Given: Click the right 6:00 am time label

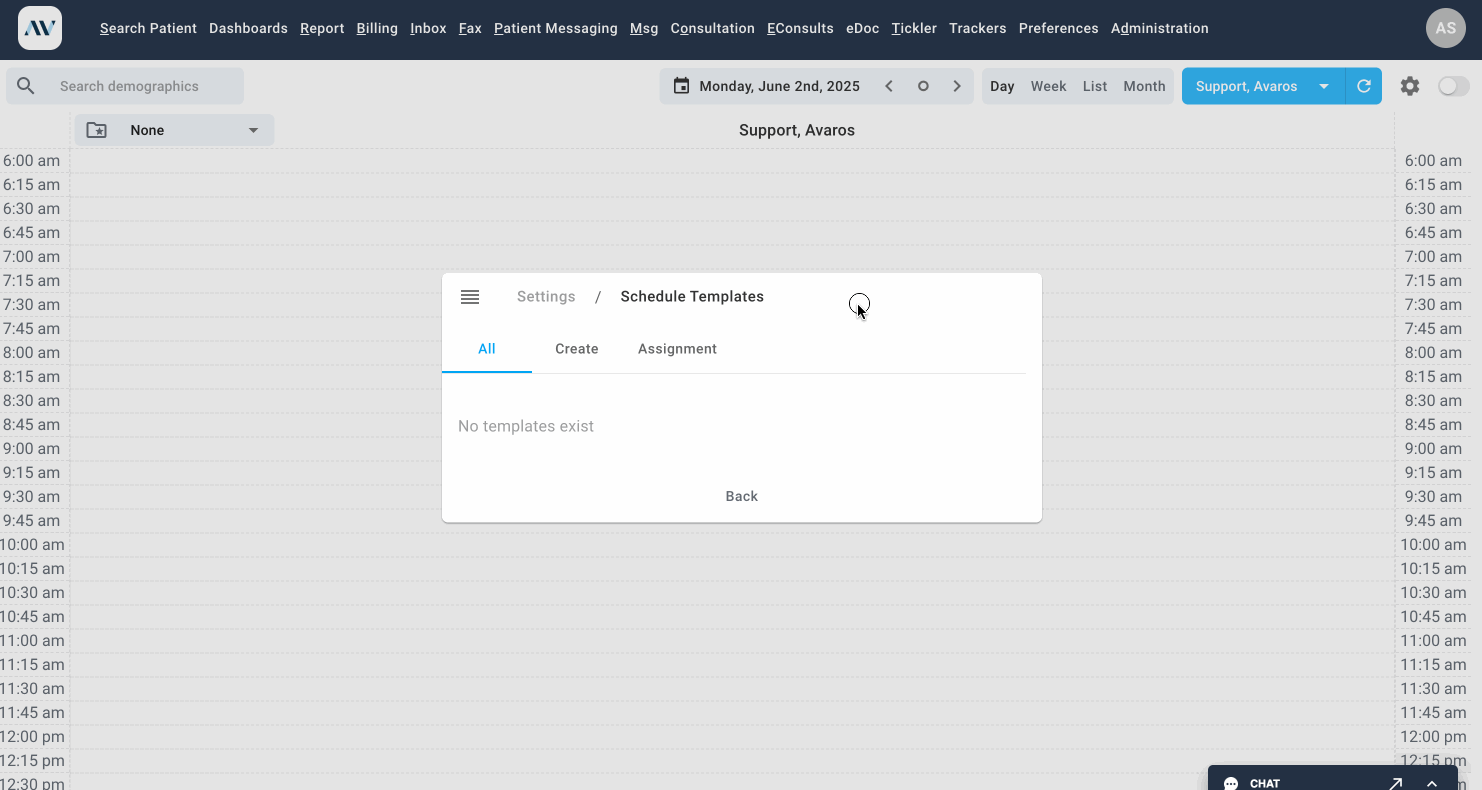Looking at the screenshot, I should [x=1433, y=160].
